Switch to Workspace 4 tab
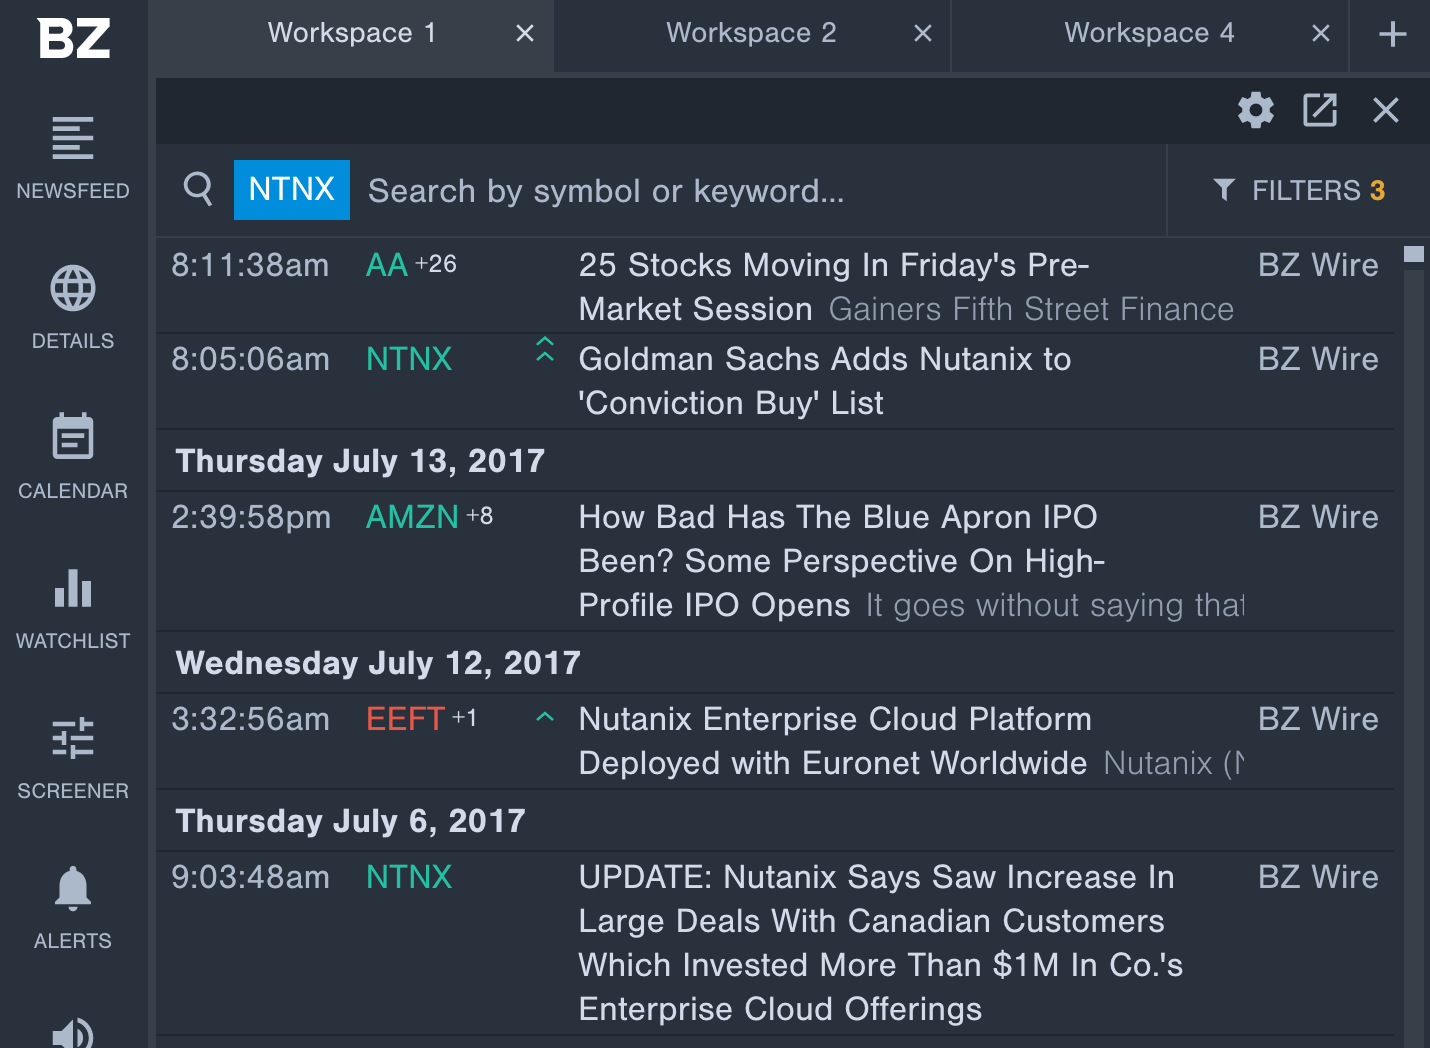The image size is (1430, 1048). [1149, 34]
